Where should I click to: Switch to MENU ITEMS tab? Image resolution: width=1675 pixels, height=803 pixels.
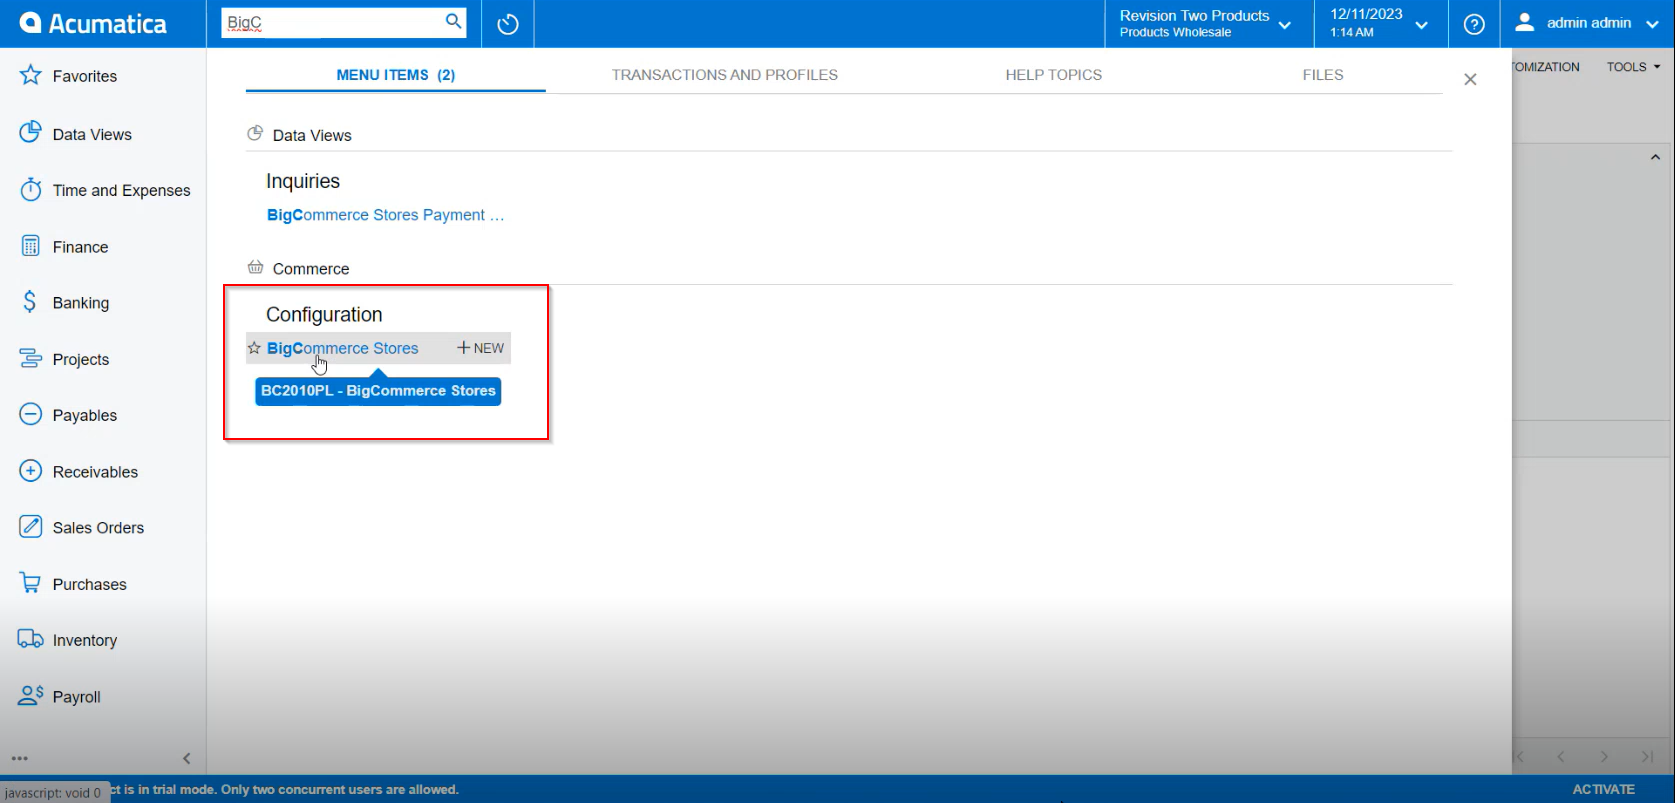click(x=396, y=75)
